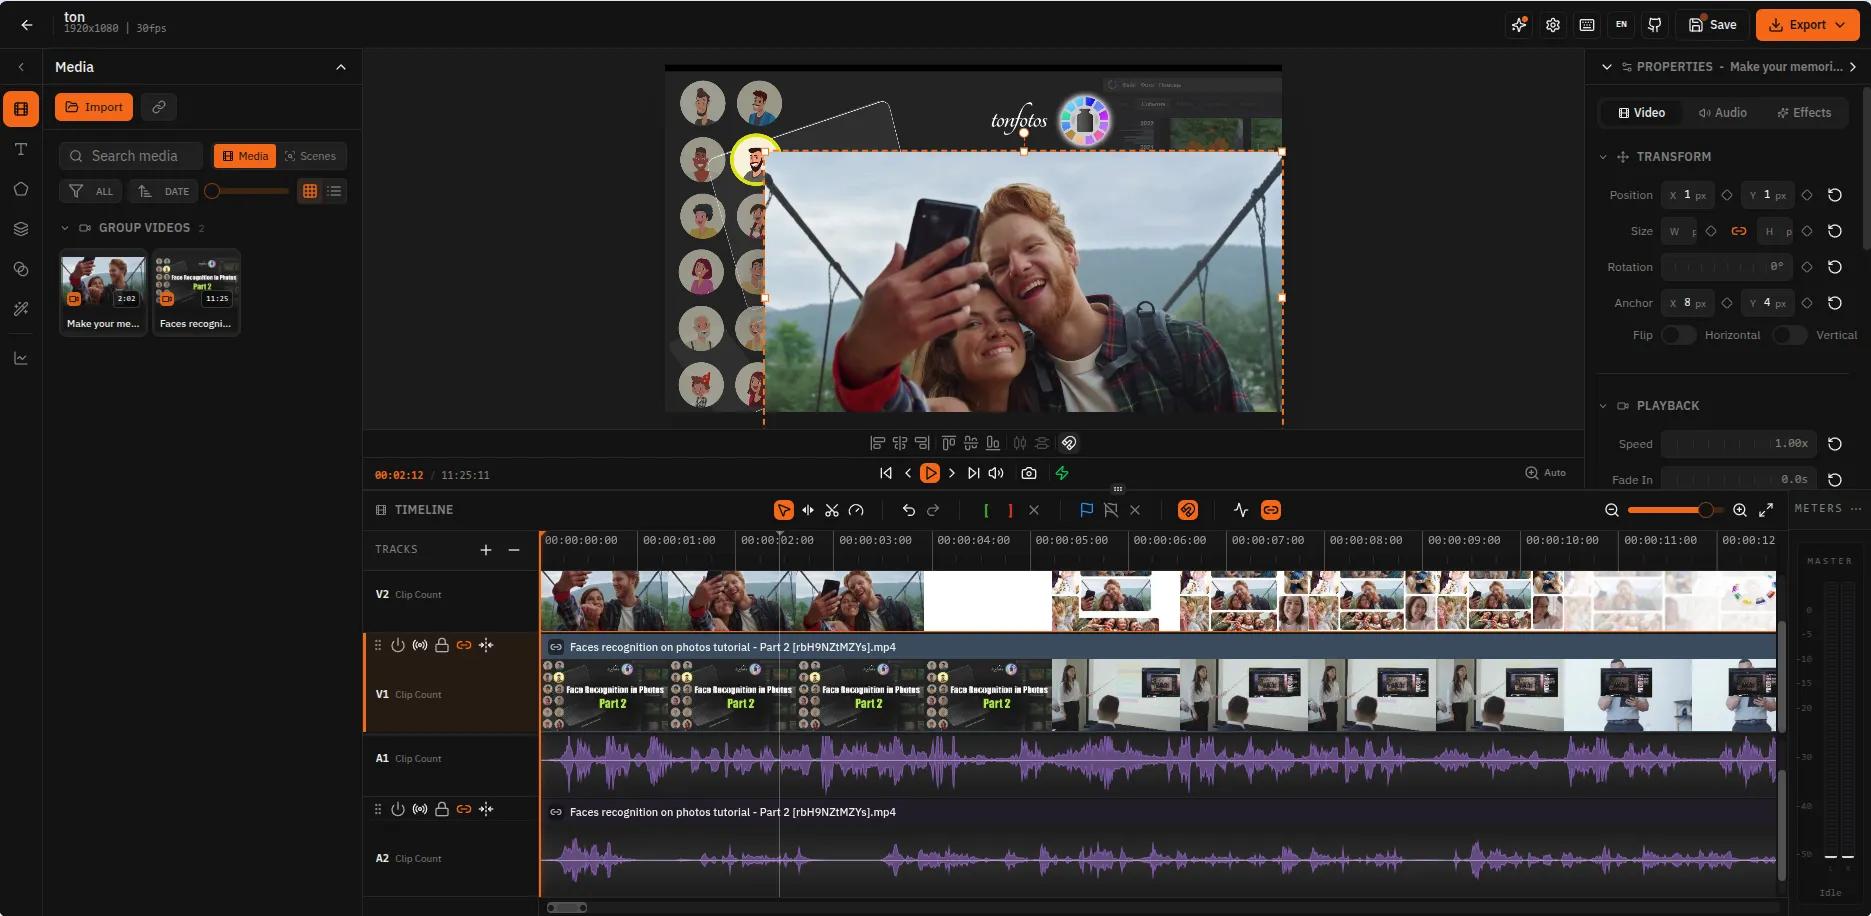
Task: Open the magic wand tool in sidebar
Action: coord(21,309)
